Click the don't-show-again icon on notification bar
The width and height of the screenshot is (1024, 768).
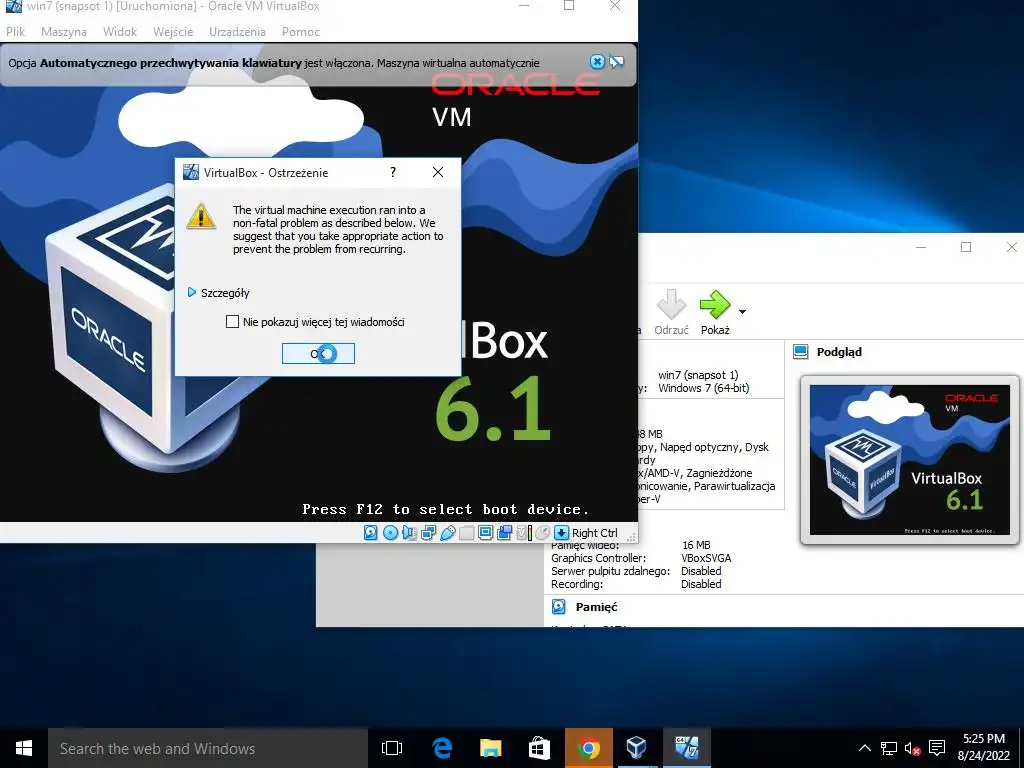(x=616, y=62)
